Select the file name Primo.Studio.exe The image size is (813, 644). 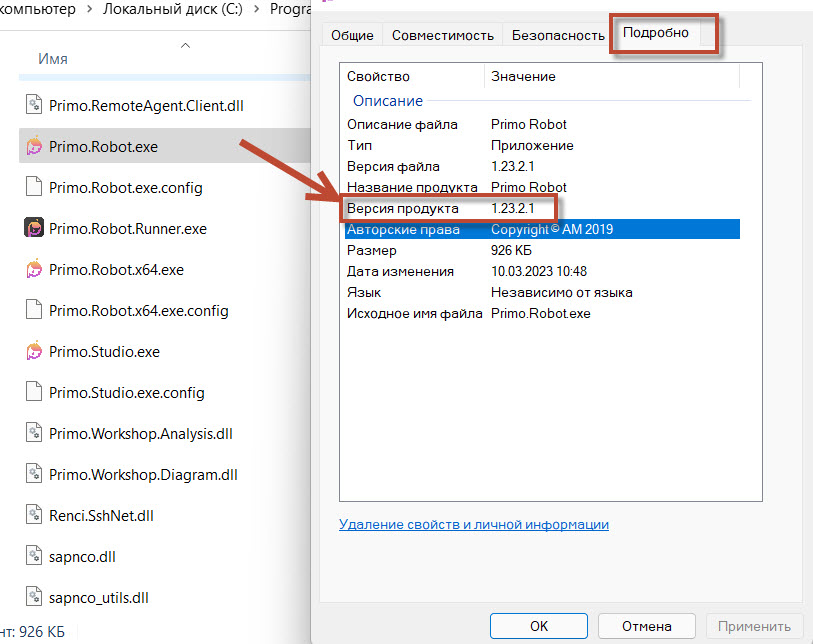(x=104, y=351)
